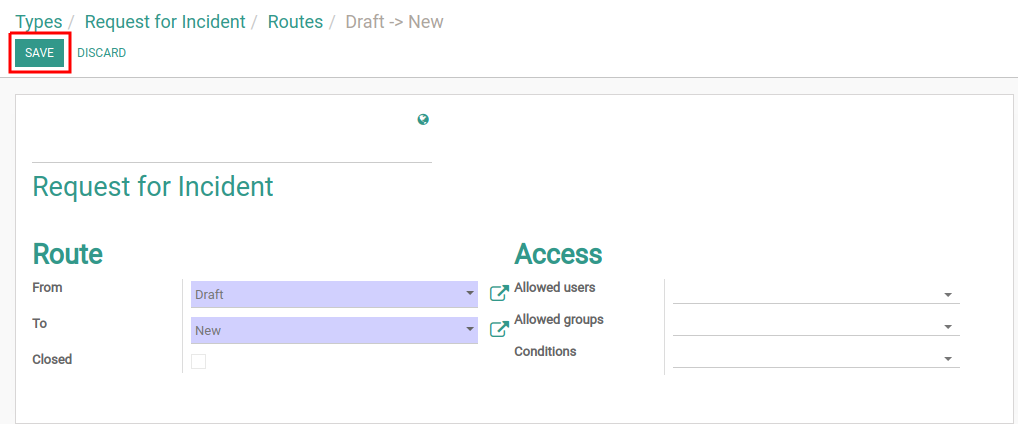Focus the From field containing Draft
This screenshot has height=424, width=1018.
pyautogui.click(x=334, y=294)
